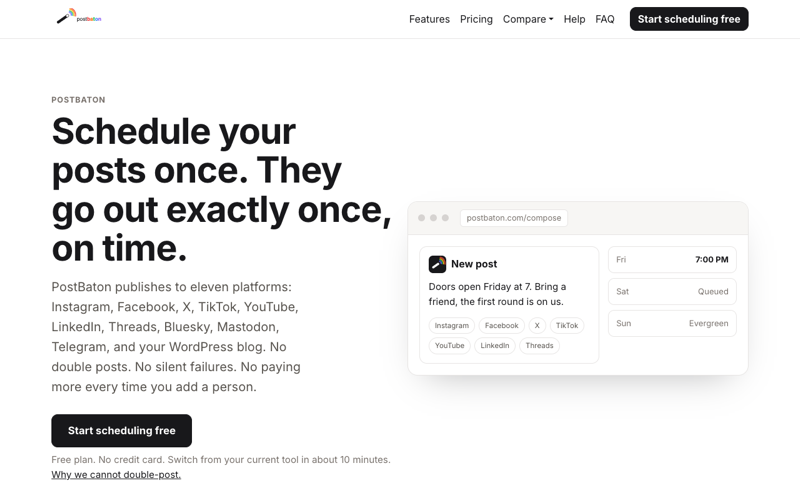Open the Features nav link

point(429,19)
